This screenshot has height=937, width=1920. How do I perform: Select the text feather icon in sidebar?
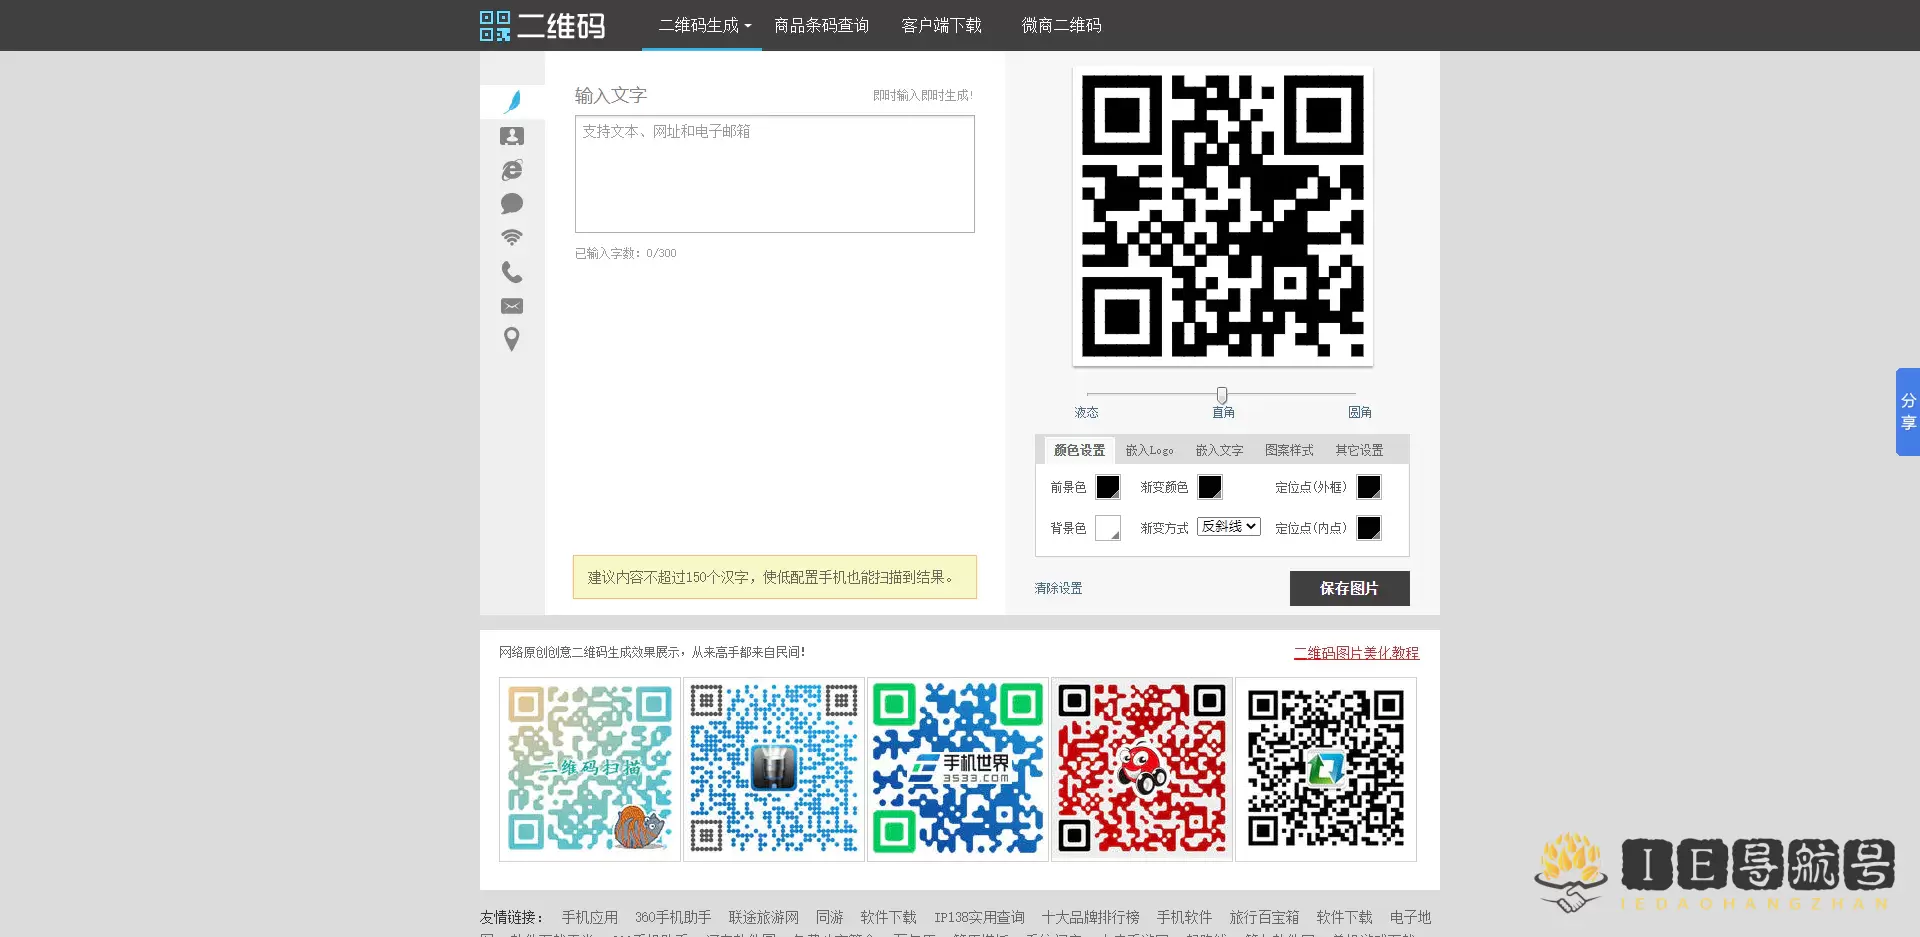[512, 101]
